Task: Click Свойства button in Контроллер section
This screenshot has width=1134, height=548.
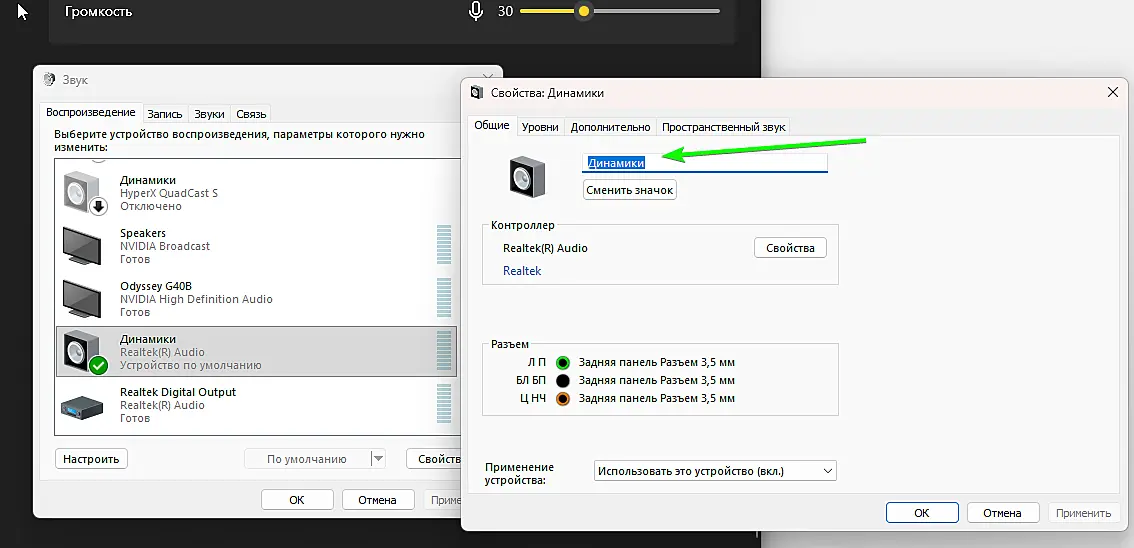Action: [x=790, y=248]
